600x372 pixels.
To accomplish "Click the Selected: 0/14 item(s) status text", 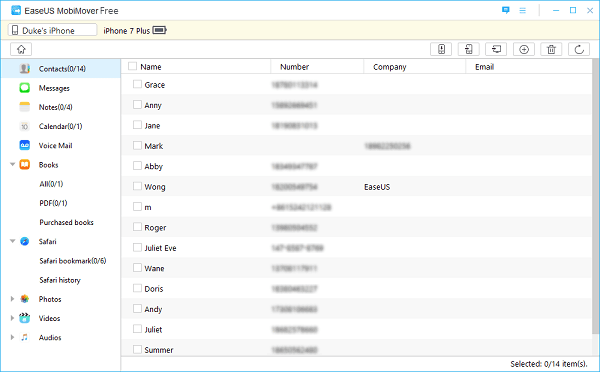I will click(548, 364).
